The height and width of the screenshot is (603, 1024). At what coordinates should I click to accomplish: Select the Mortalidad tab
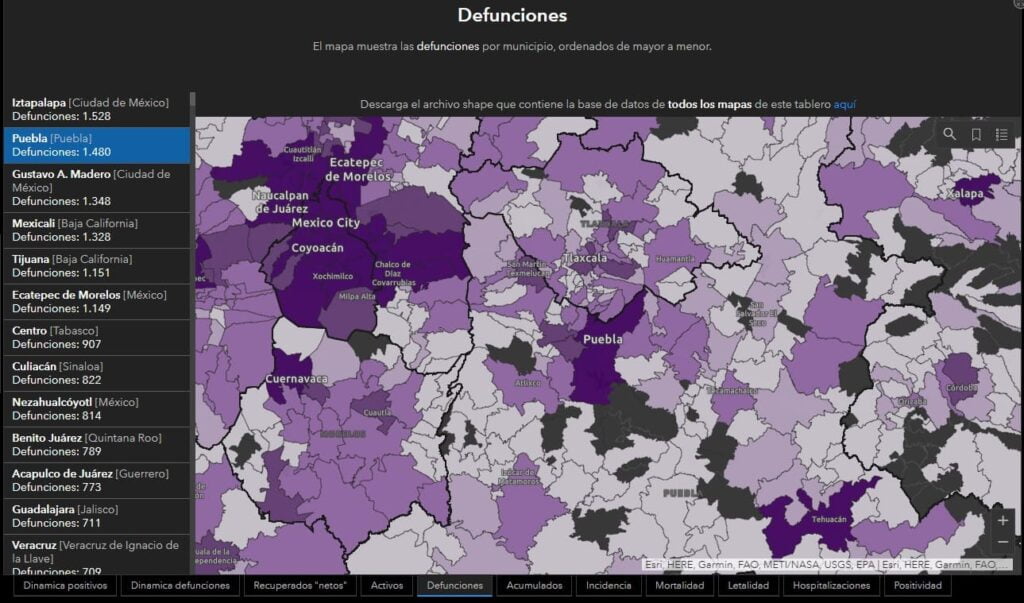(680, 586)
